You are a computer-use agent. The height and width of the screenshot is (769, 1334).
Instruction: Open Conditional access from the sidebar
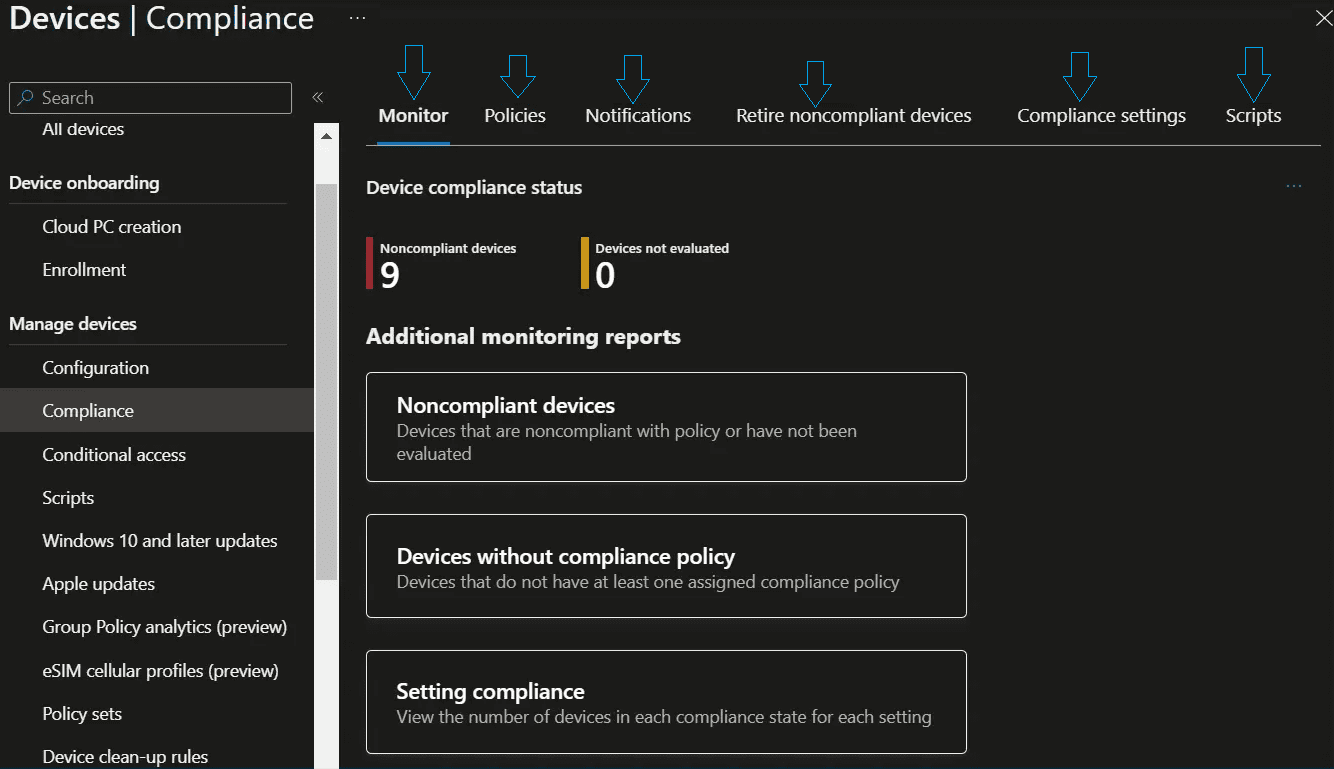[113, 454]
